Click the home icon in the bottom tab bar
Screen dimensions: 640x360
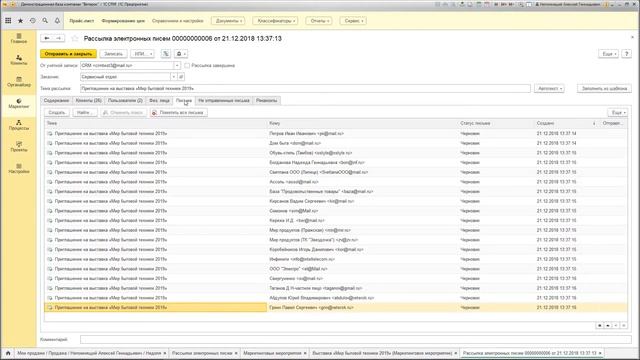[x=8, y=353]
